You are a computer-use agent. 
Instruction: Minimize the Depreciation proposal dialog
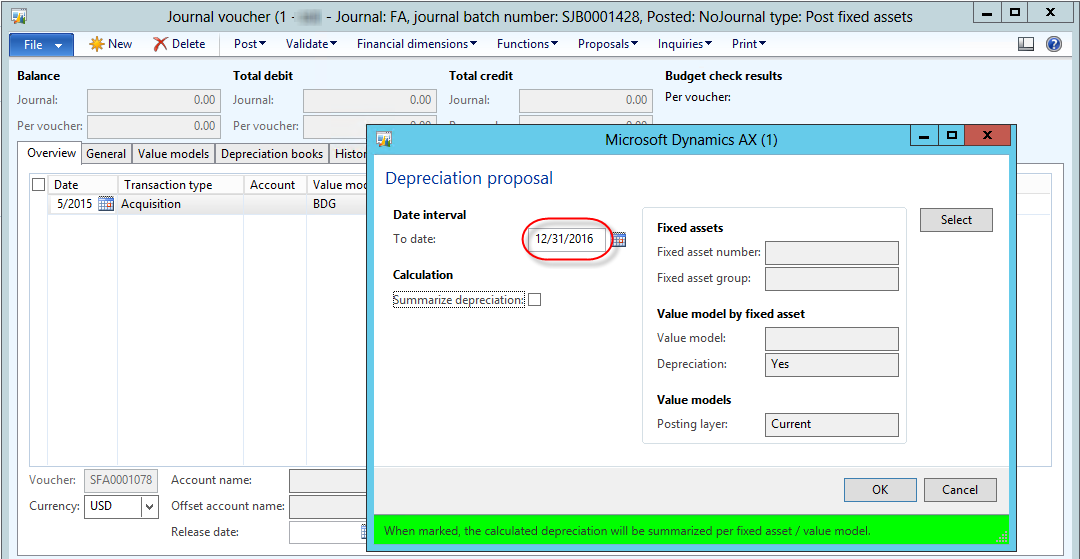[x=924, y=136]
